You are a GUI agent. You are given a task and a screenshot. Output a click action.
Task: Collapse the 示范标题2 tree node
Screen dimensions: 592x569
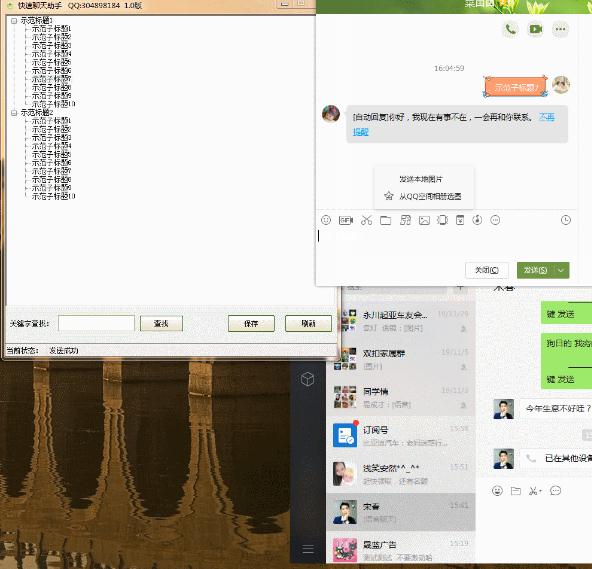[14, 113]
